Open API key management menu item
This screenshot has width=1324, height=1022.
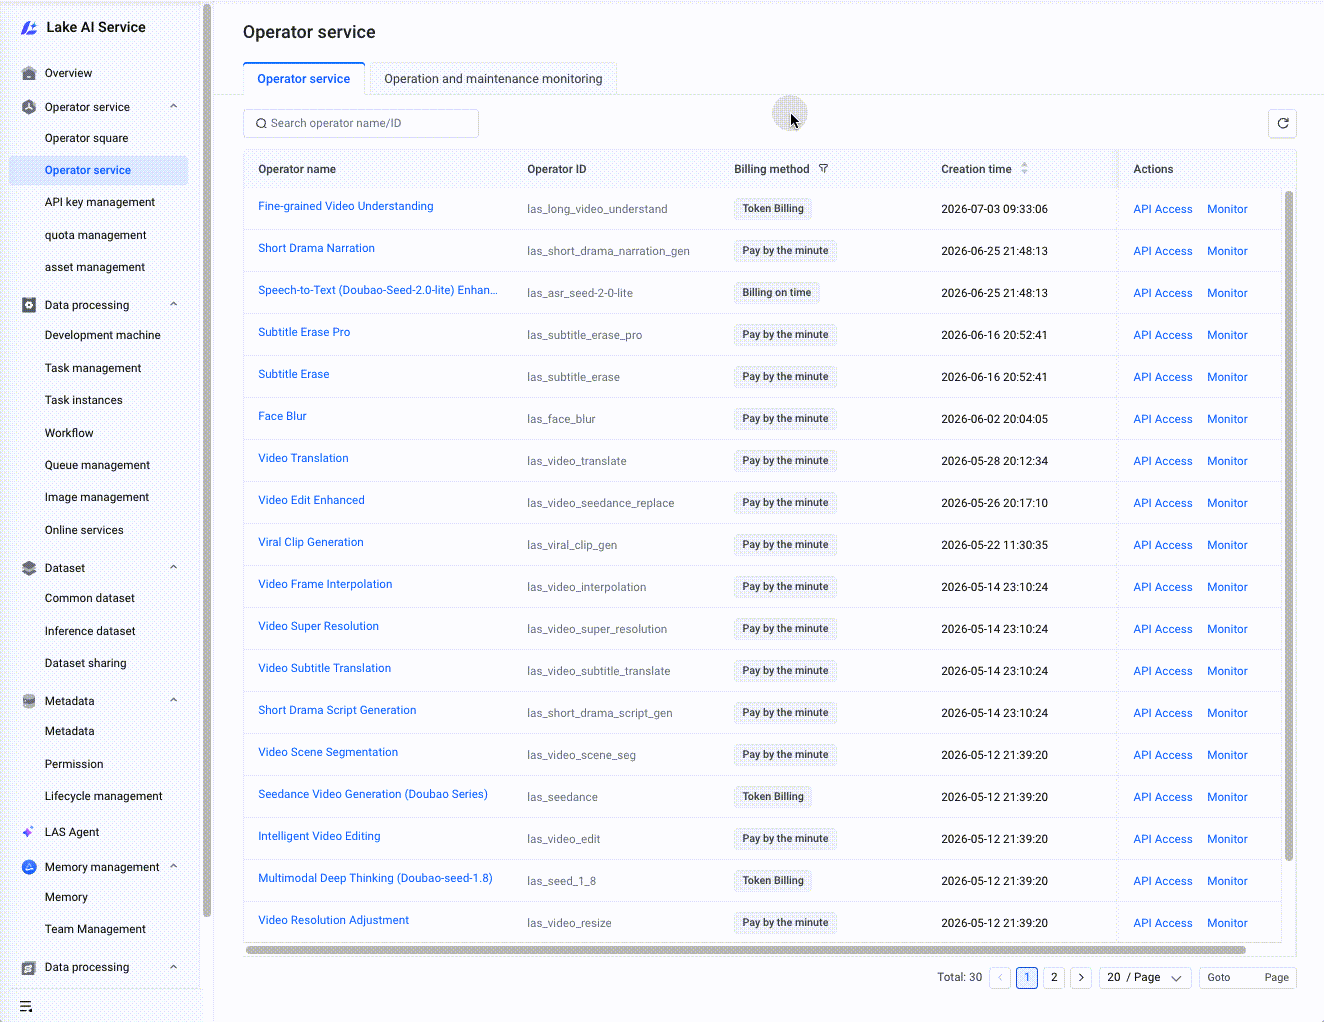point(99,202)
